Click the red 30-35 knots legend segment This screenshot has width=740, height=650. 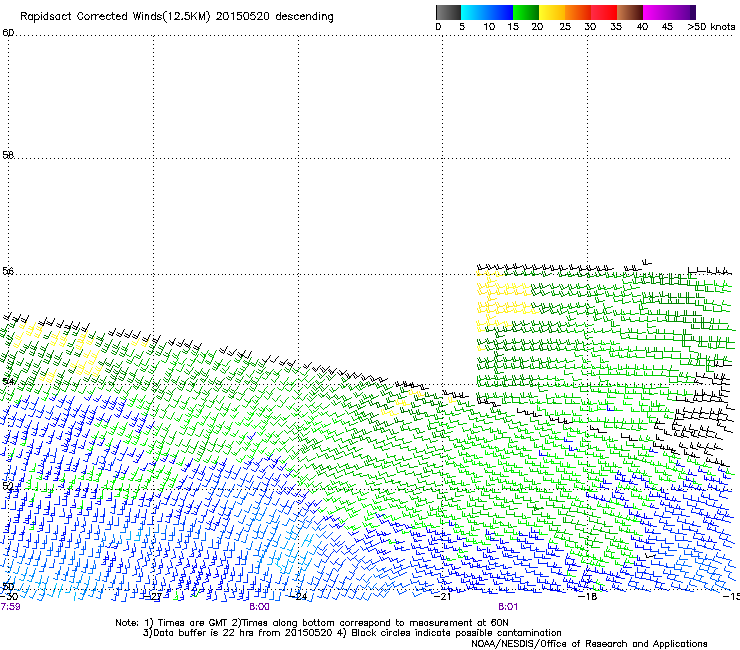(604, 12)
